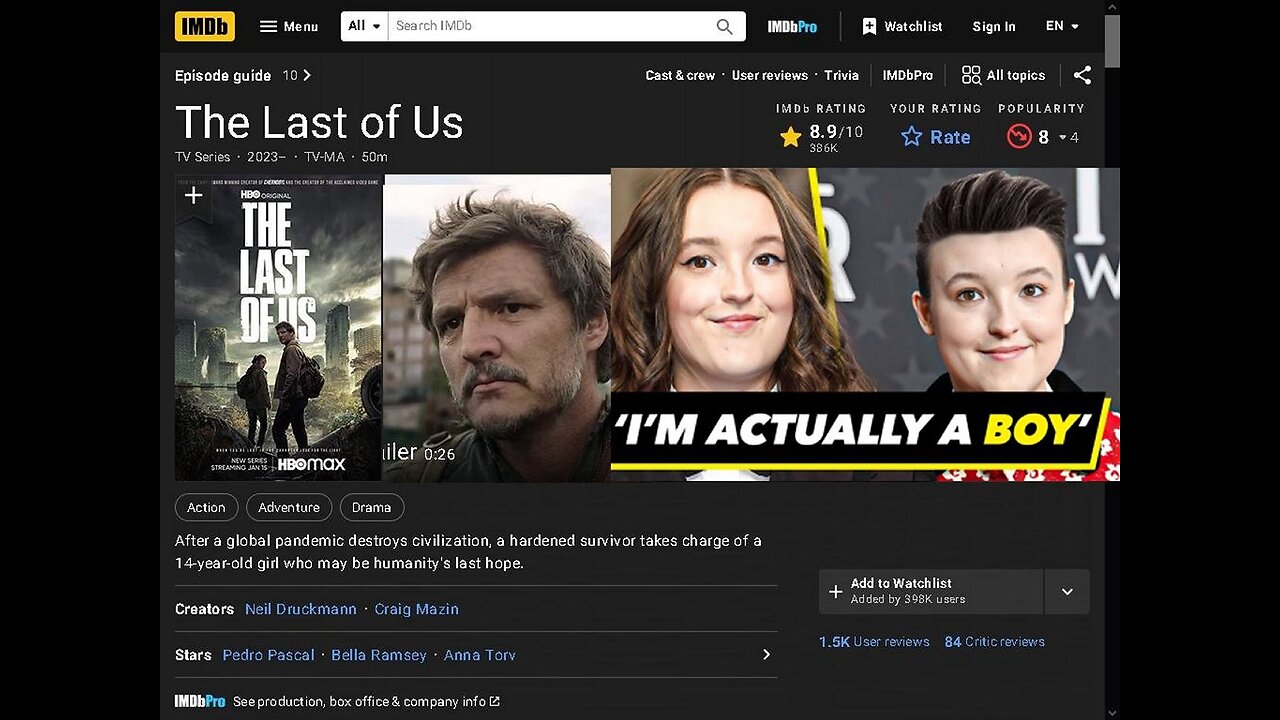Click the popularity number 8
This screenshot has height=720, width=1280.
[x=1043, y=137]
